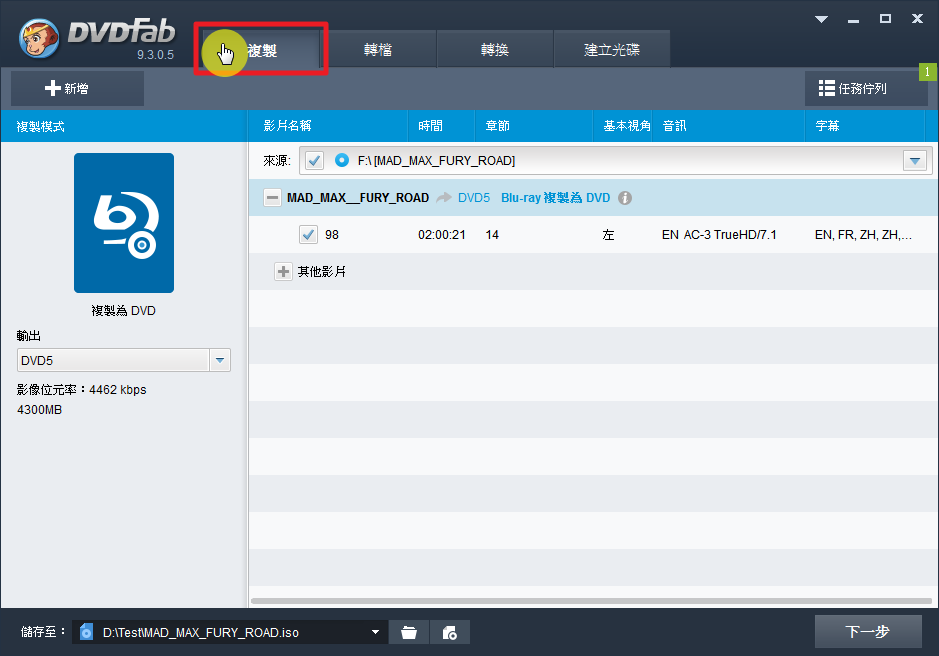Open the save path dropdown arrow

376,632
